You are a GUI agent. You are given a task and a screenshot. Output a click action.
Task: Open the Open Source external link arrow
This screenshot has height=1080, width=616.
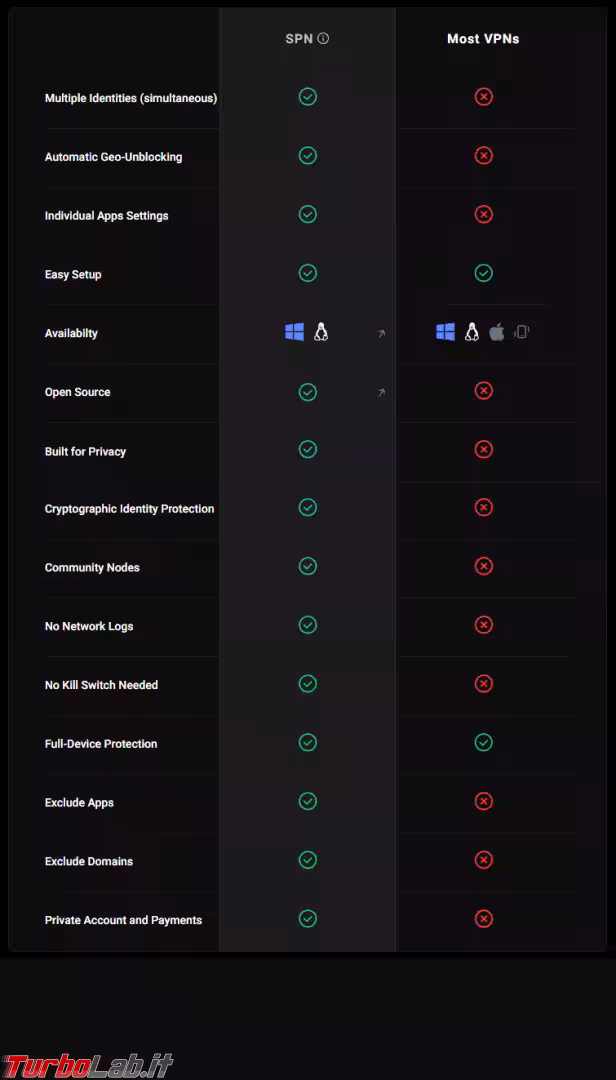pos(381,393)
